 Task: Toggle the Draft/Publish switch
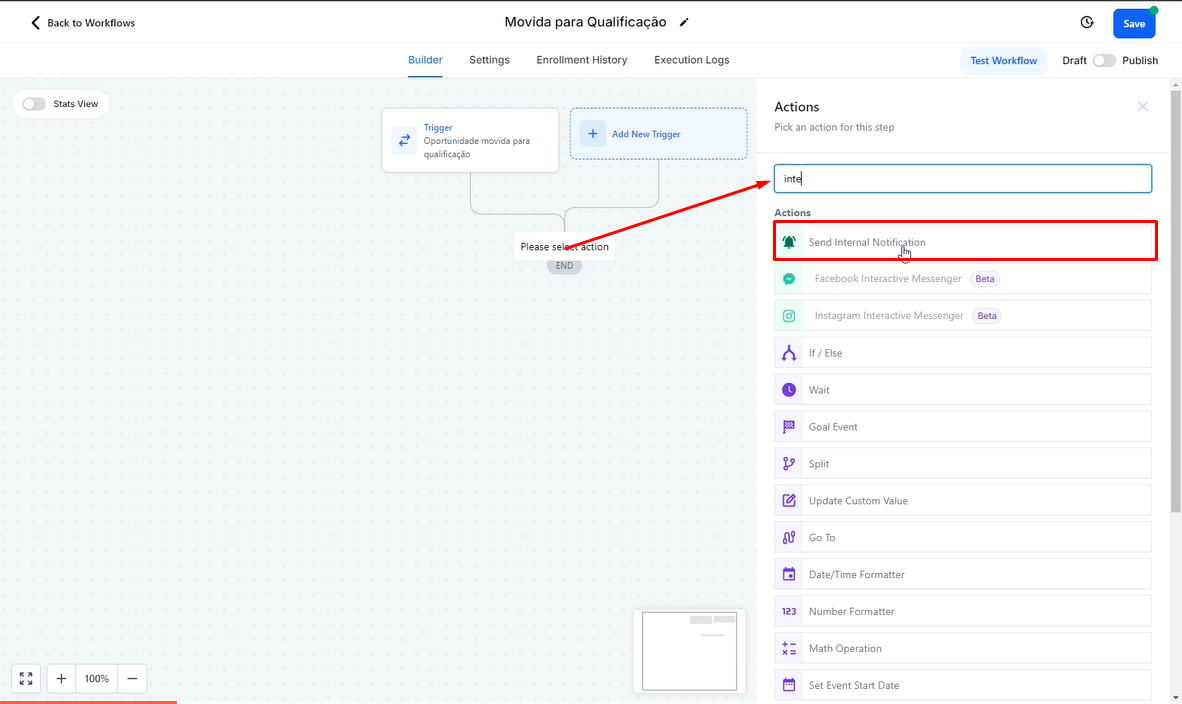(1104, 60)
